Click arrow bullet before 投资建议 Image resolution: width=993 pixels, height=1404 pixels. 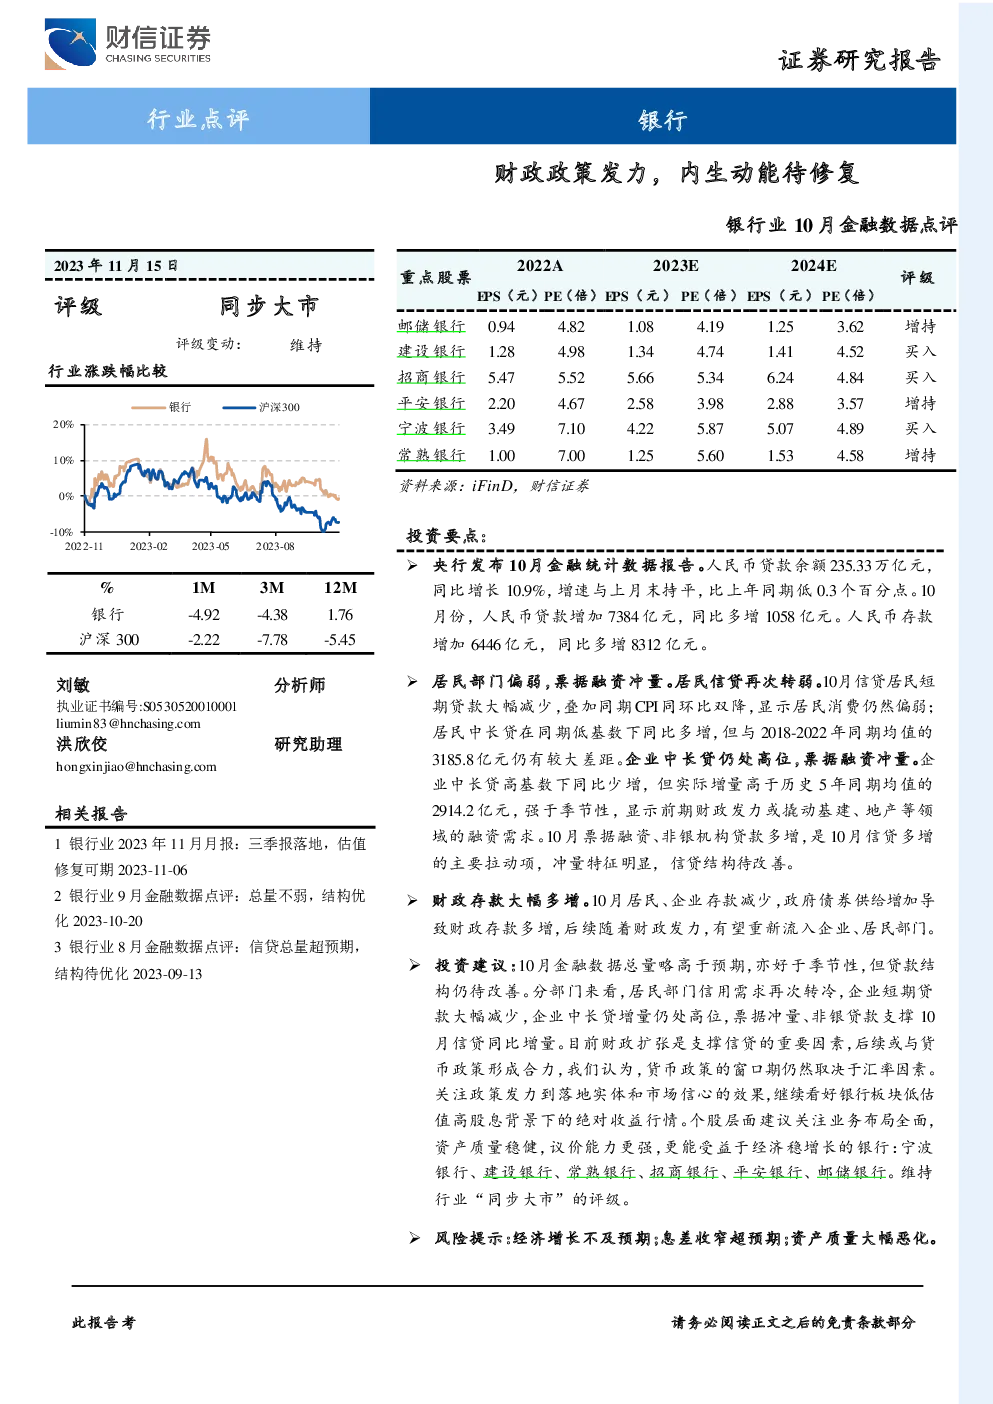pyautogui.click(x=414, y=965)
